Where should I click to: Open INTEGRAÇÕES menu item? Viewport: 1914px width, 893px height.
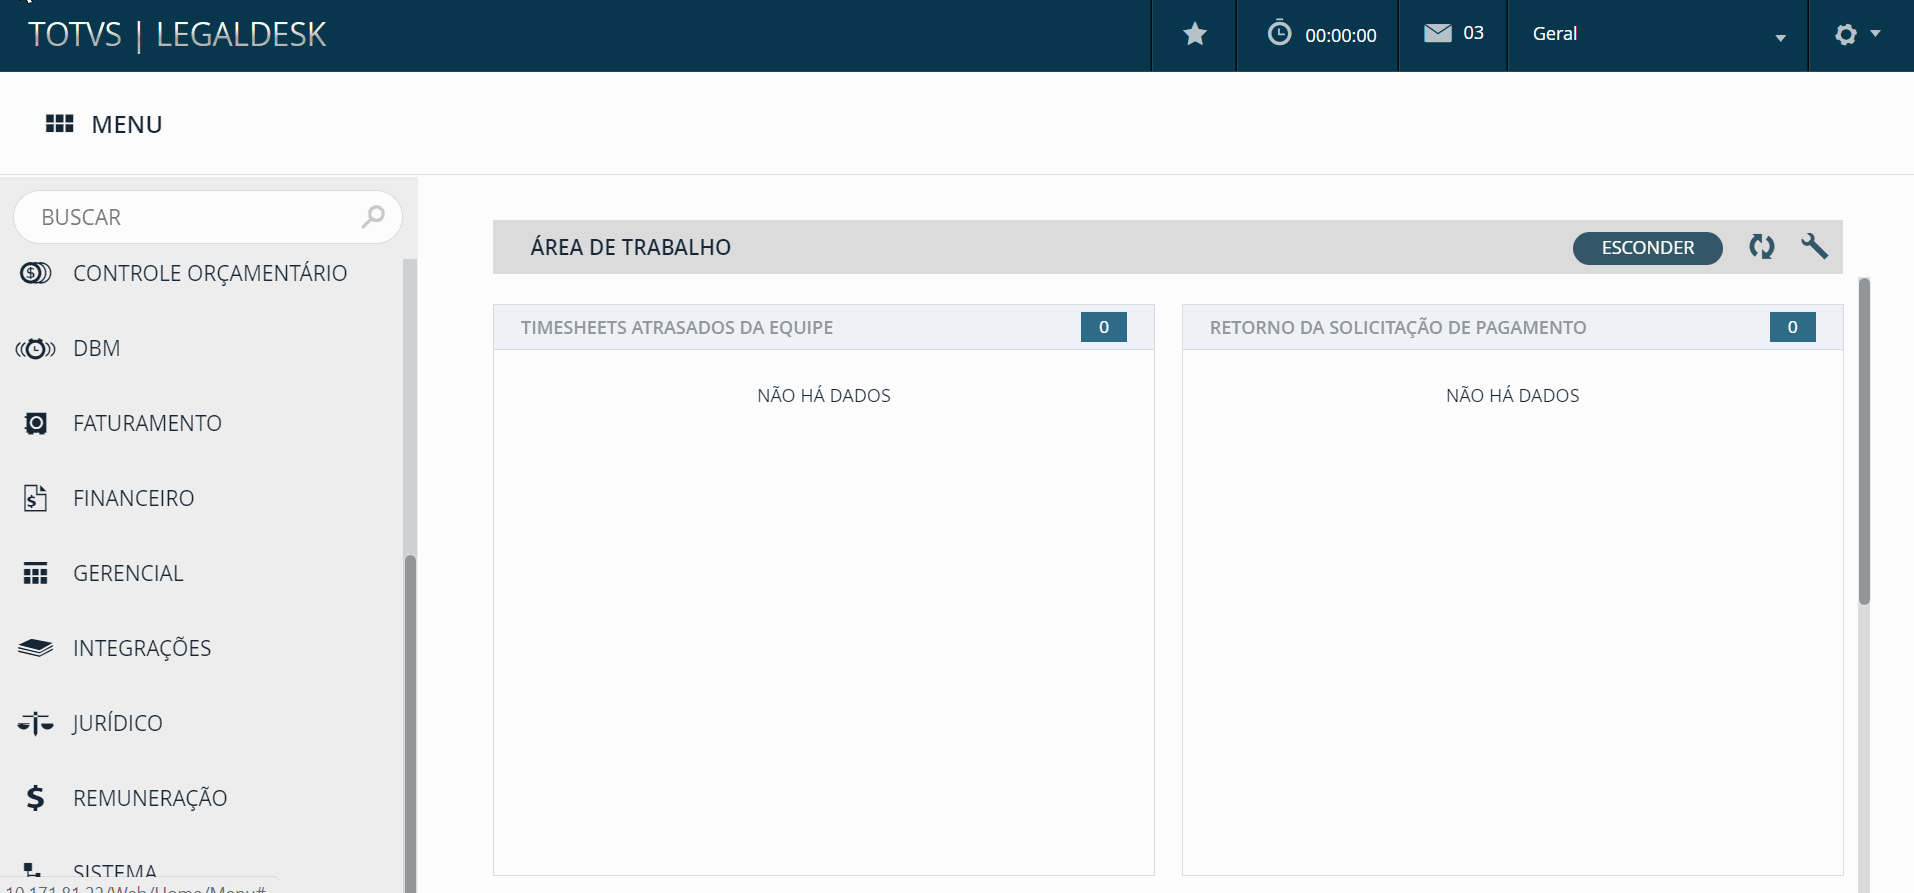tap(142, 648)
